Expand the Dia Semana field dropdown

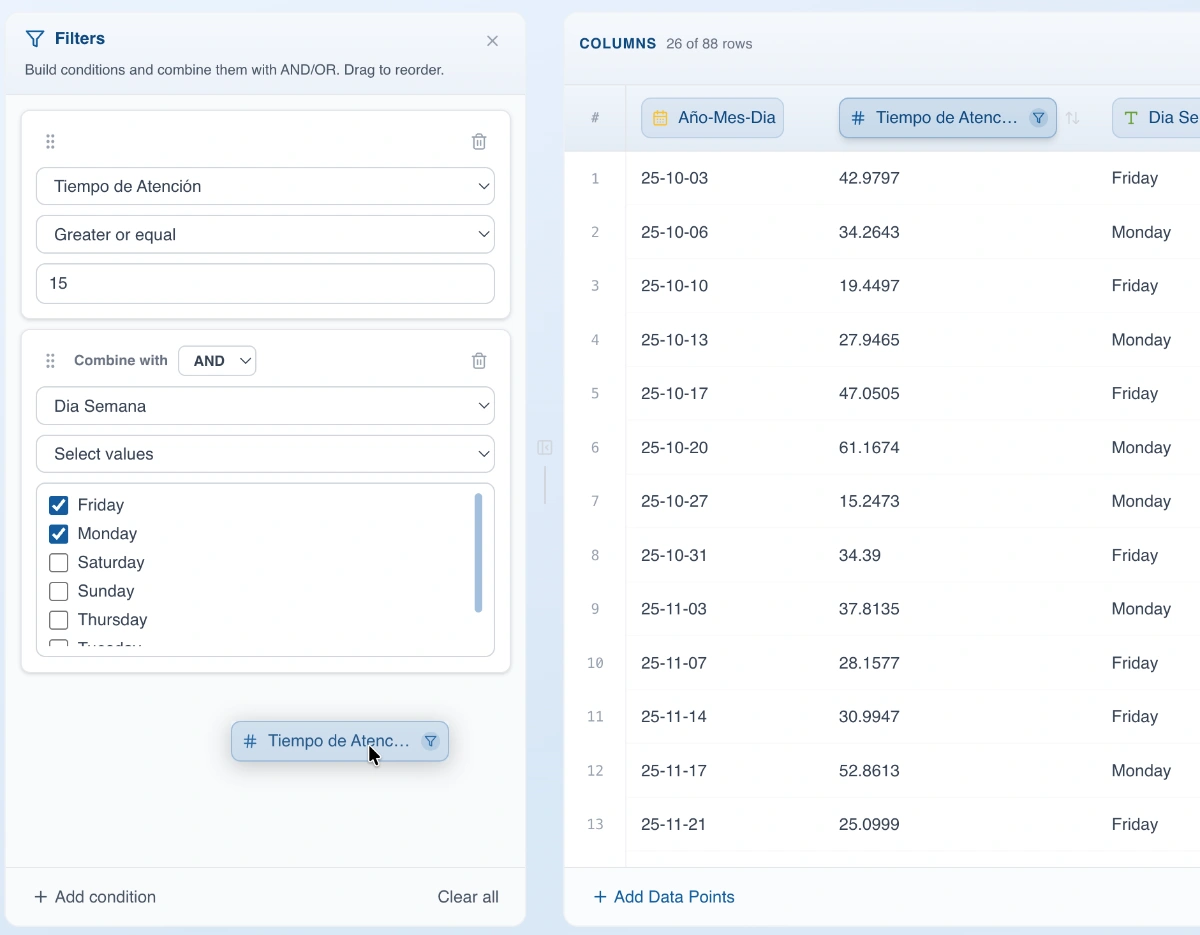[x=265, y=406]
